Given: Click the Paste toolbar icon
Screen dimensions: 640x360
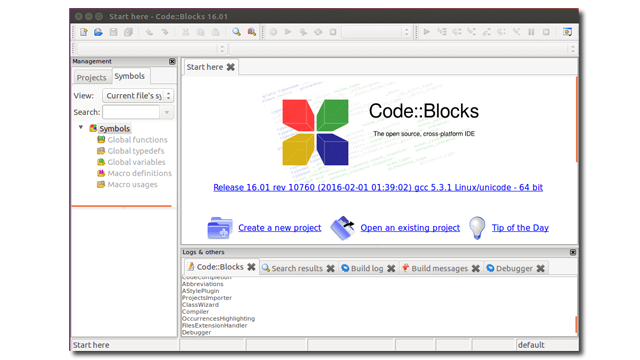Looking at the screenshot, I should pos(216,32).
